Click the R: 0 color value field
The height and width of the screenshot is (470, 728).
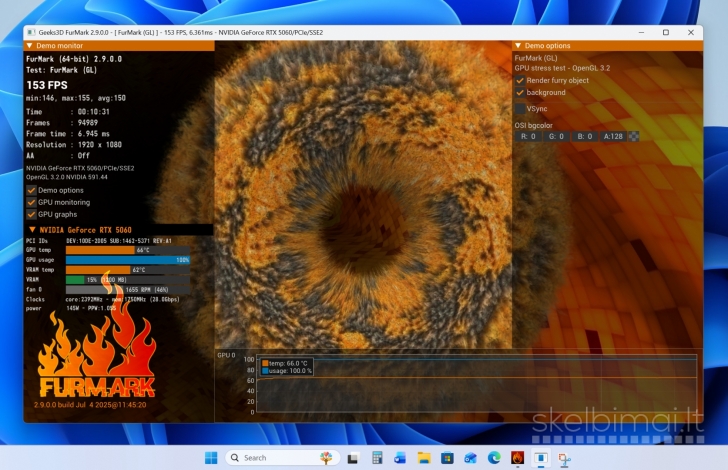528,136
